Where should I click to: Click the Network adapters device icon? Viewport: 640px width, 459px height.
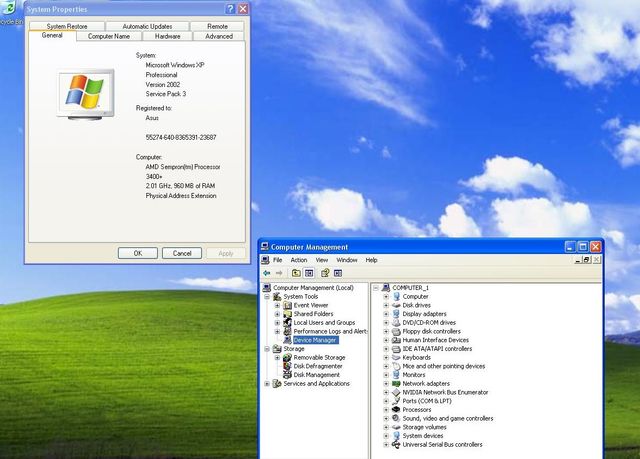point(396,384)
